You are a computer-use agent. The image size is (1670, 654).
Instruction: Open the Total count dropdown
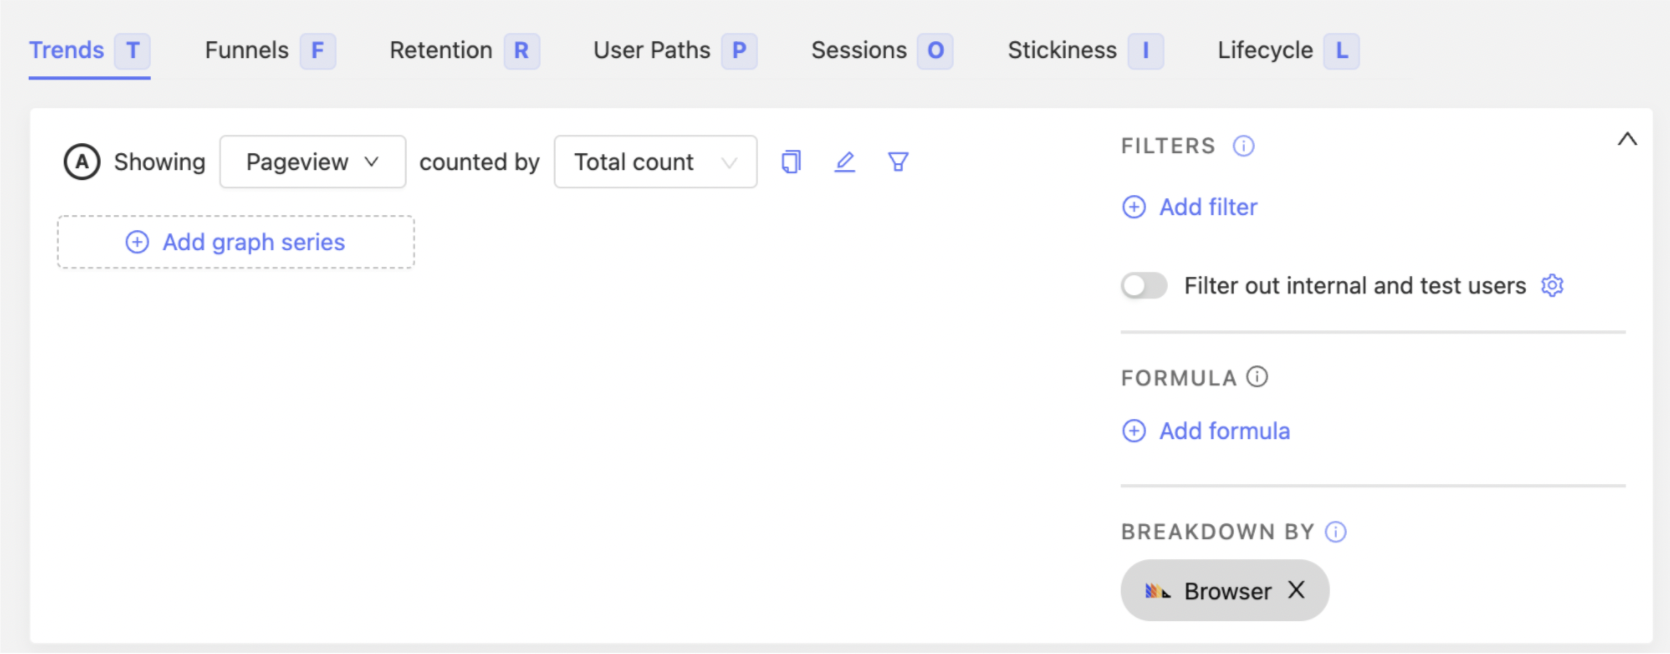click(655, 162)
